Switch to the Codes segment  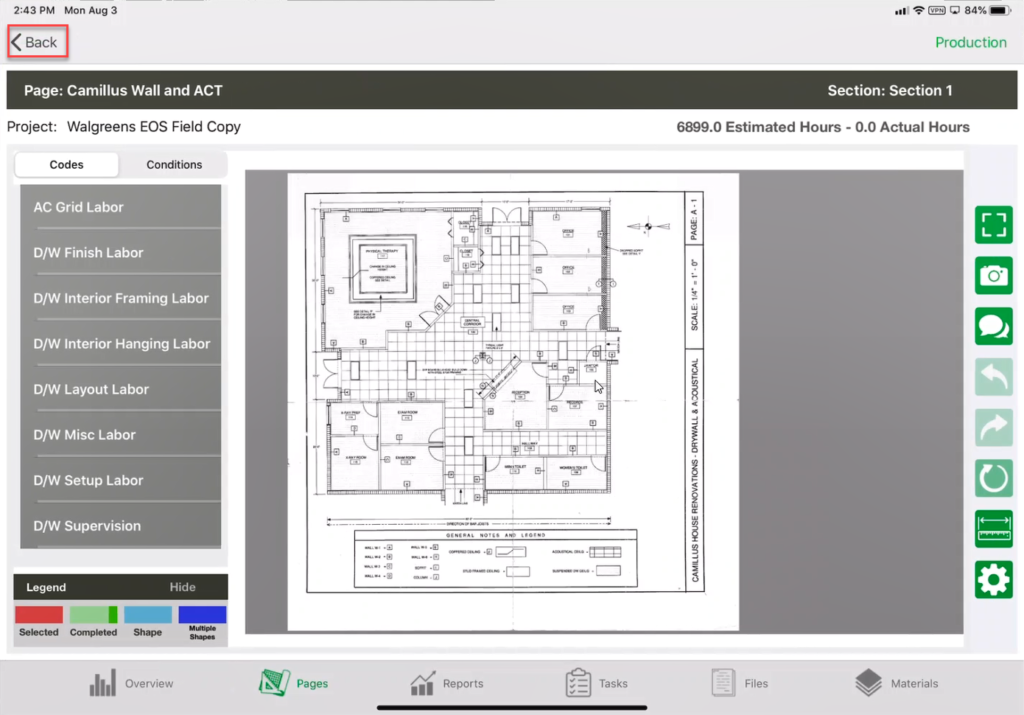point(67,165)
